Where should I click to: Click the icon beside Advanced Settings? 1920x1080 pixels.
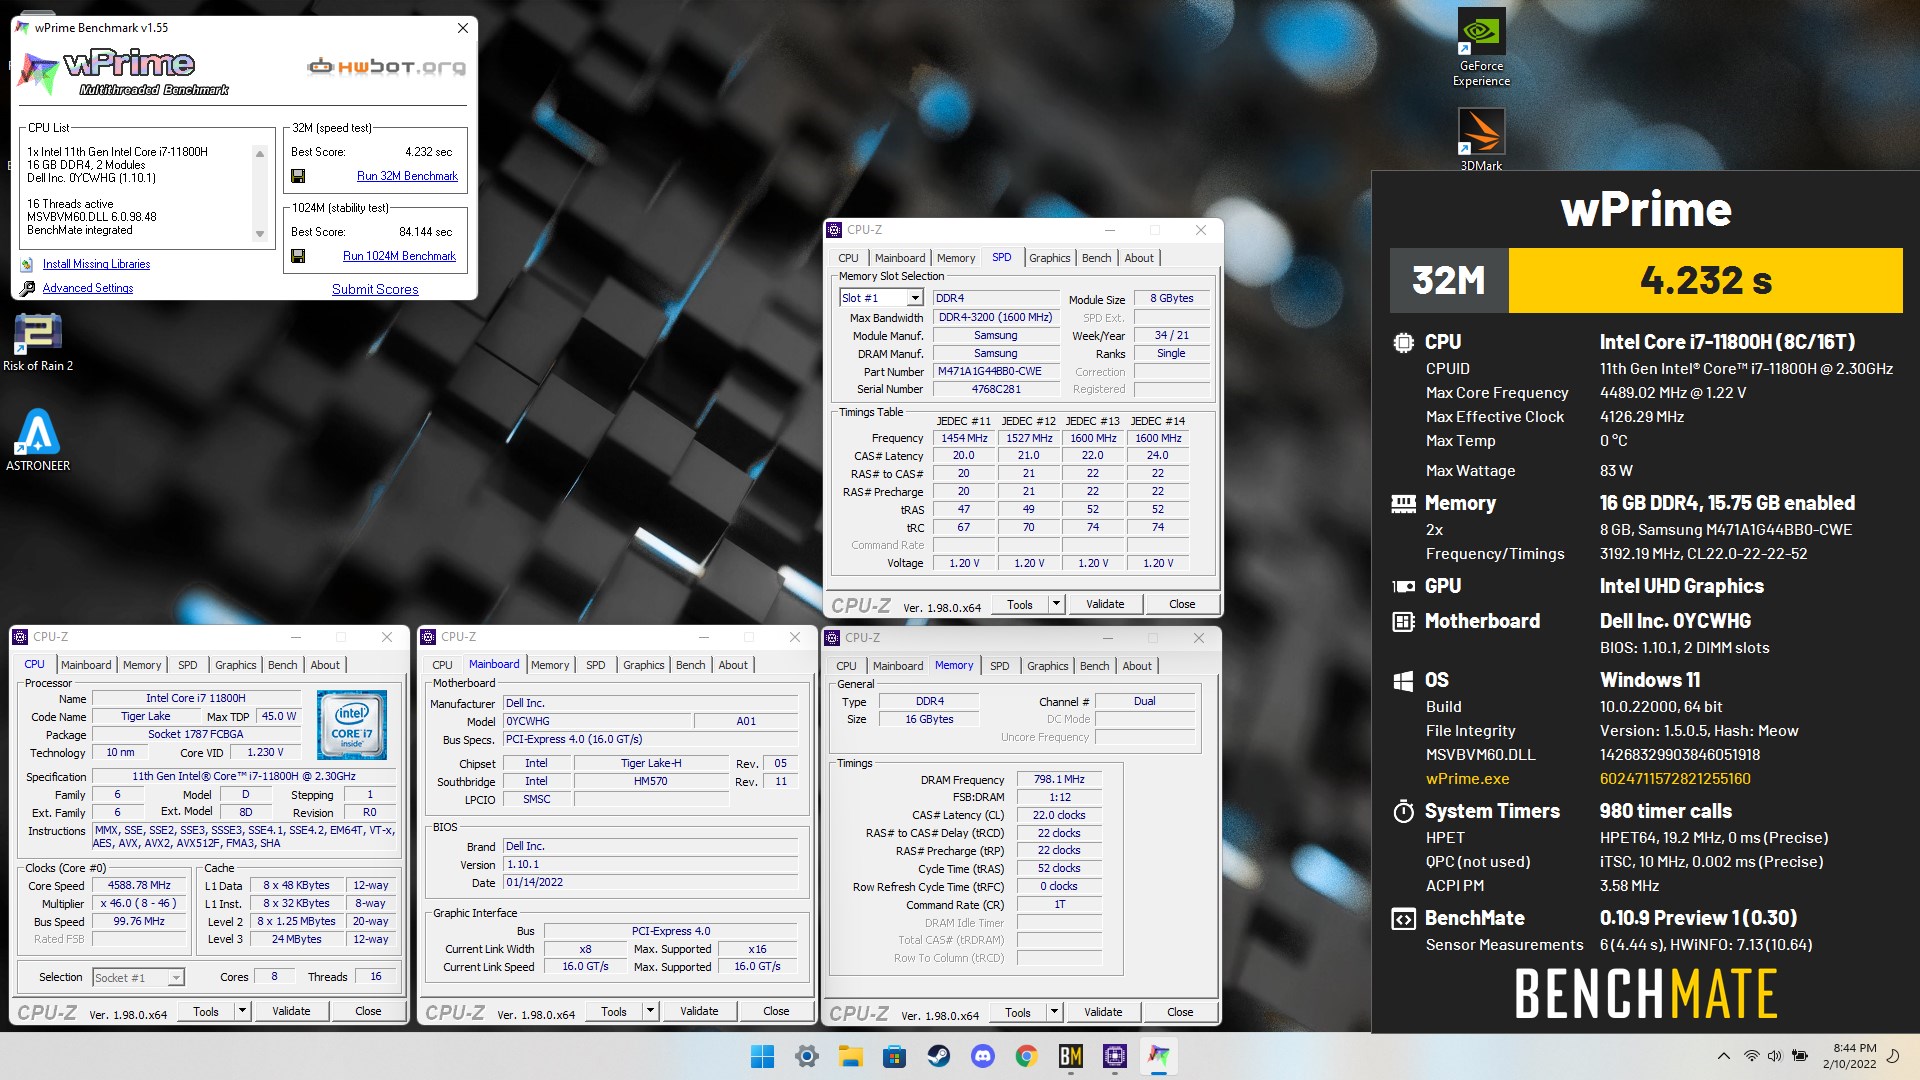click(x=27, y=288)
